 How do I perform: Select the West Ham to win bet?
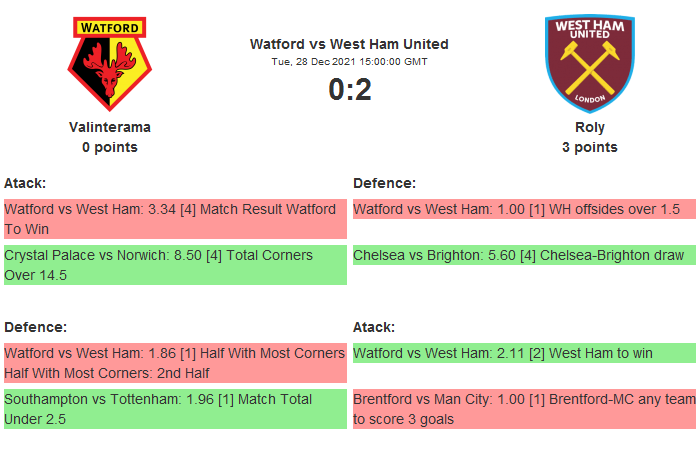[x=523, y=352]
